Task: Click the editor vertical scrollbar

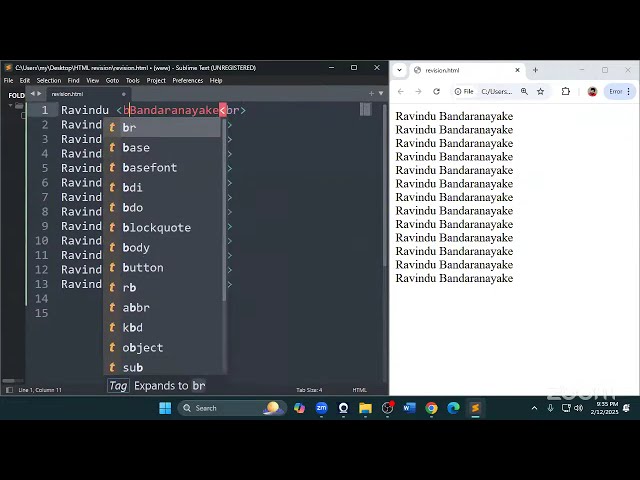Action: [384, 186]
